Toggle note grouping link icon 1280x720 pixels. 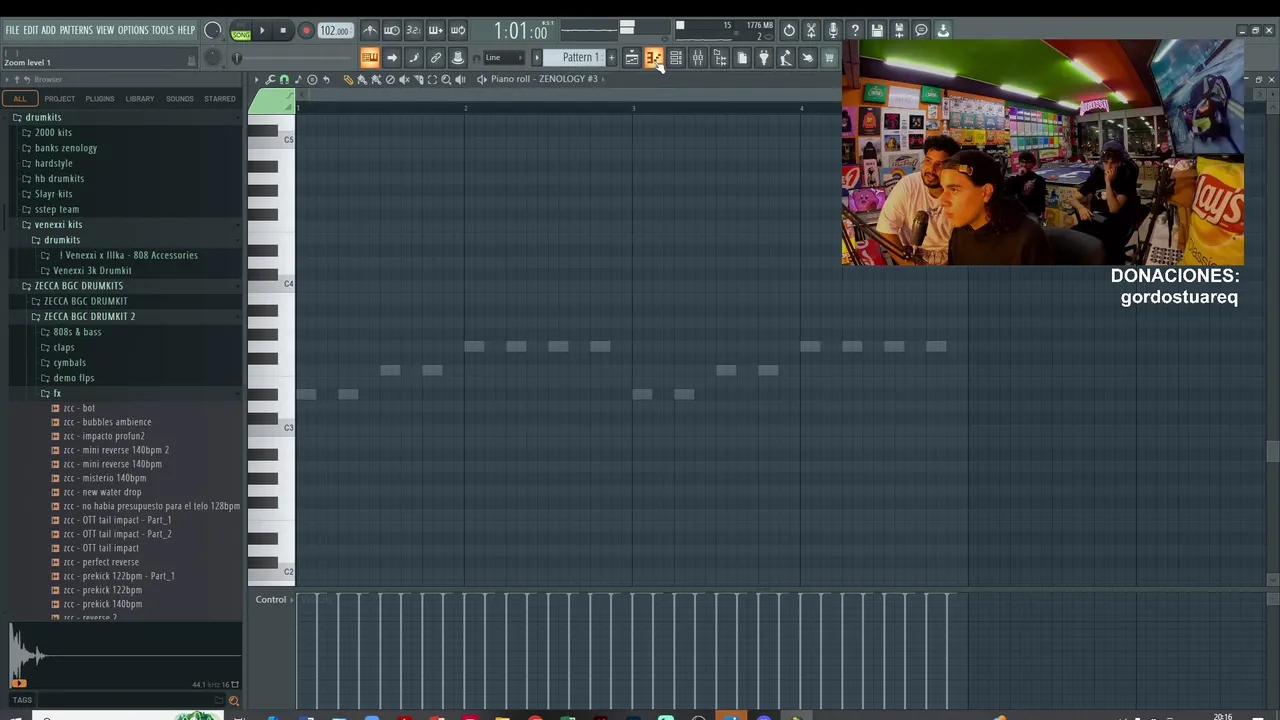[436, 58]
